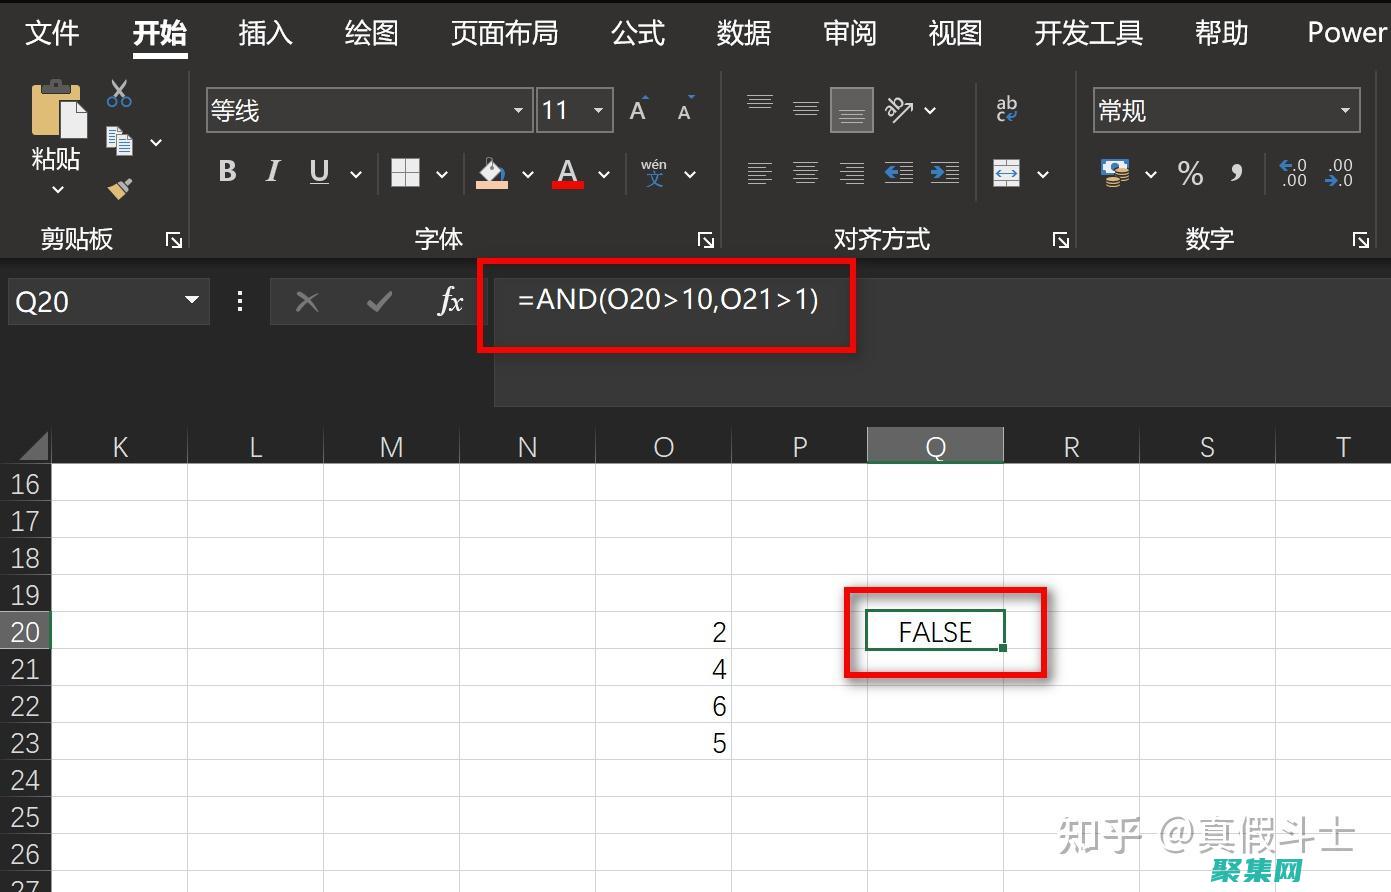
Task: Click the Insert Function fx icon
Action: [x=450, y=301]
